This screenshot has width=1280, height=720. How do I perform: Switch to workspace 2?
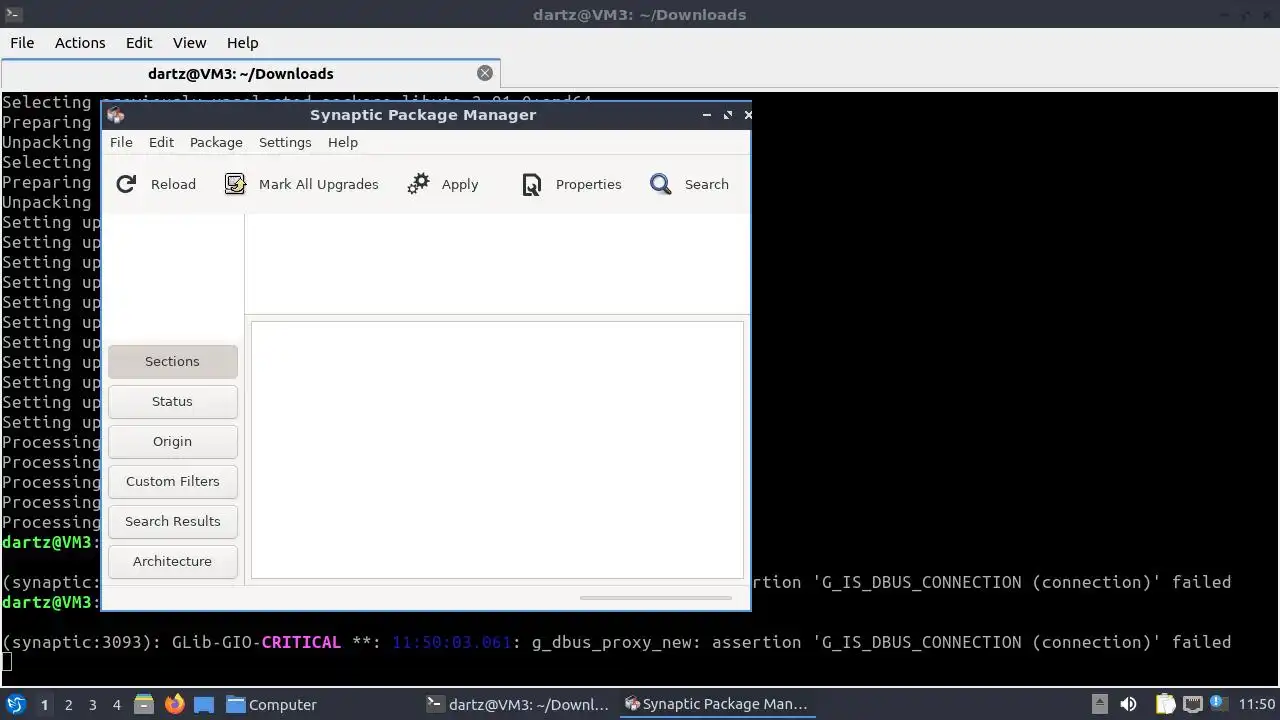(68, 704)
